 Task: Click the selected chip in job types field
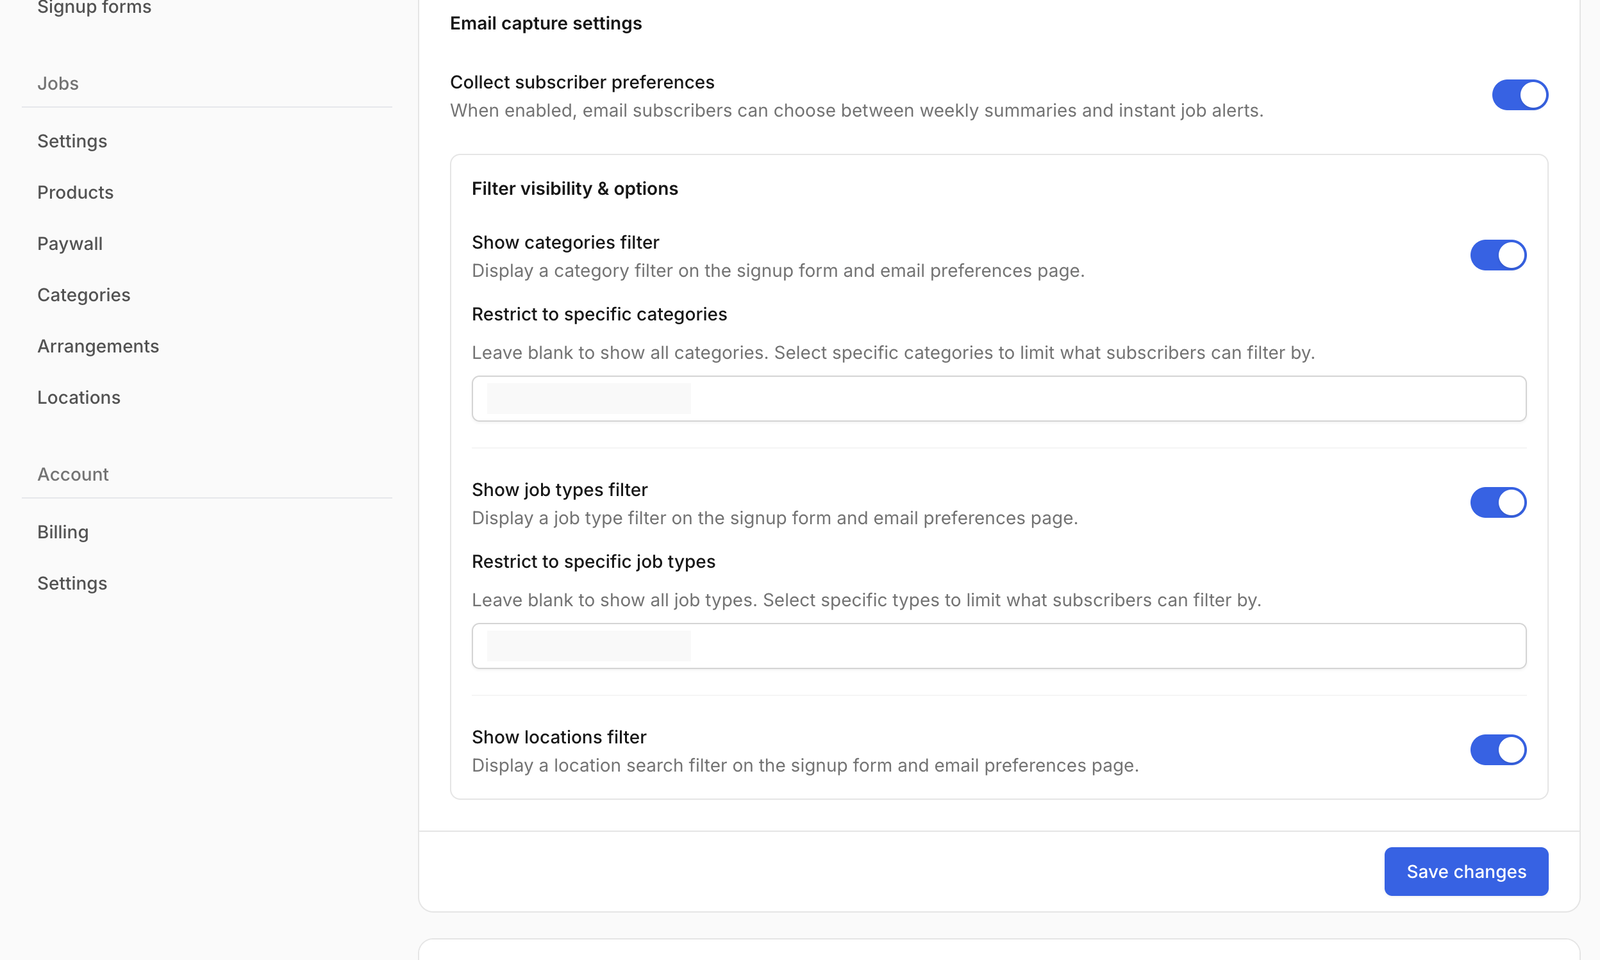click(x=588, y=646)
